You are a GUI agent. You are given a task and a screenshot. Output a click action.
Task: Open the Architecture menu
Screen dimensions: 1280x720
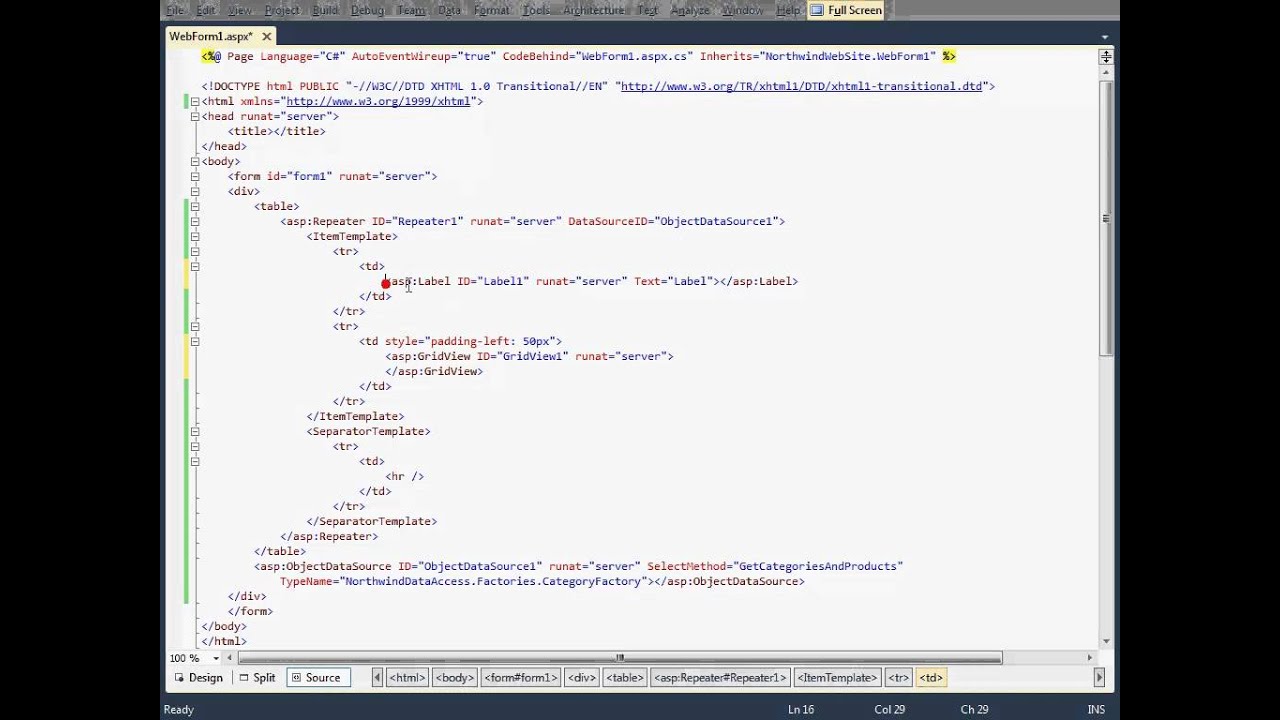click(594, 10)
